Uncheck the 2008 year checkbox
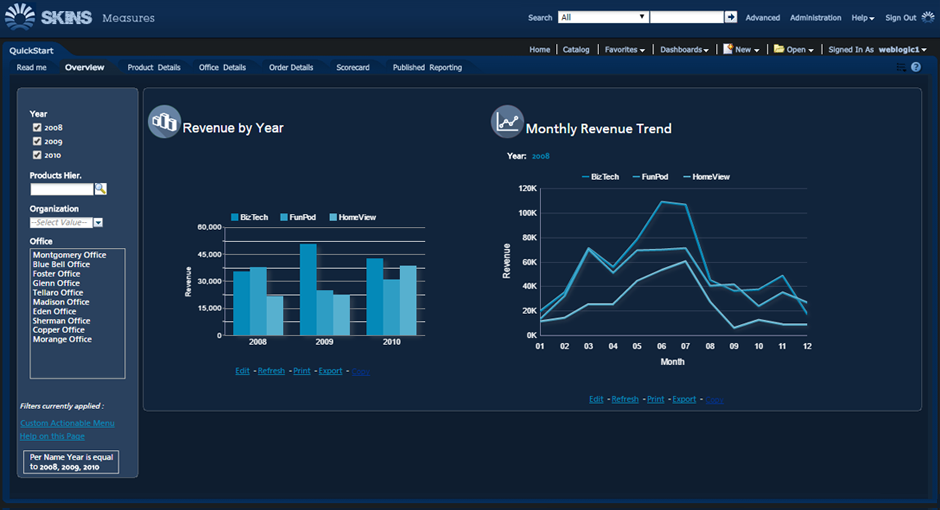The width and height of the screenshot is (940, 510). 37,127
